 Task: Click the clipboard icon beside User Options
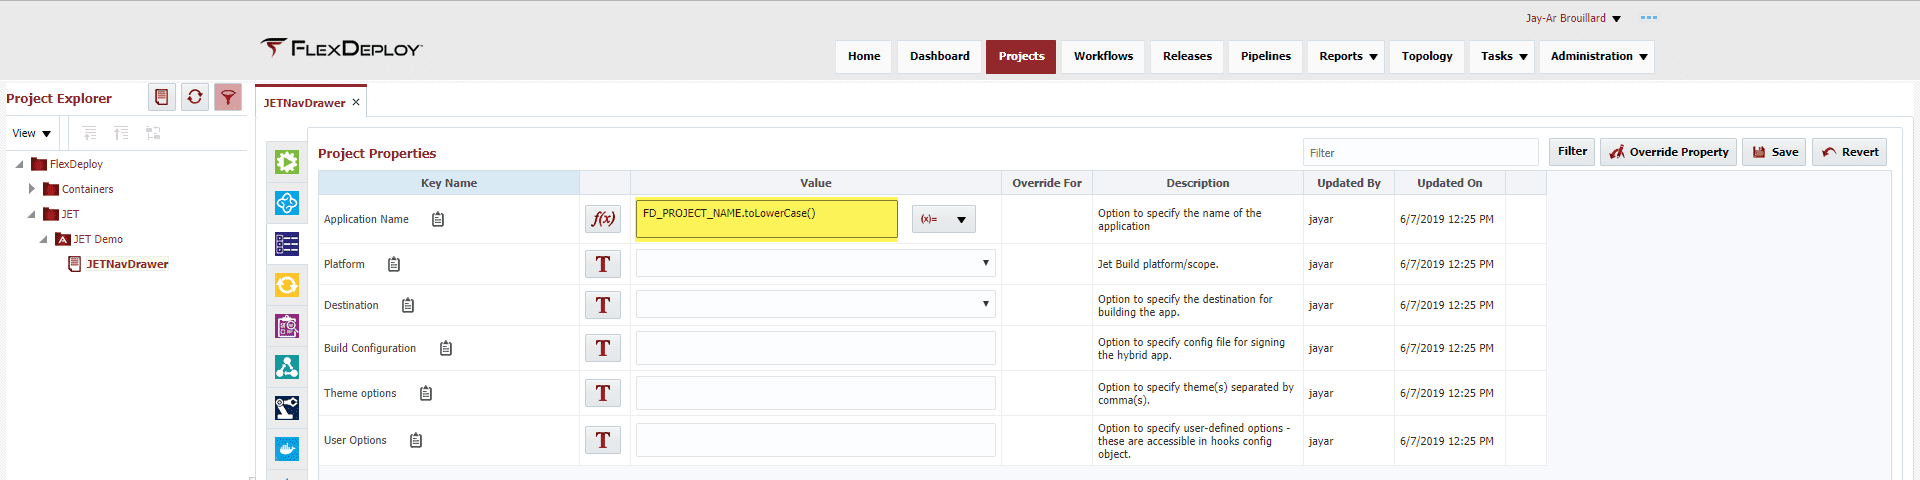416,440
